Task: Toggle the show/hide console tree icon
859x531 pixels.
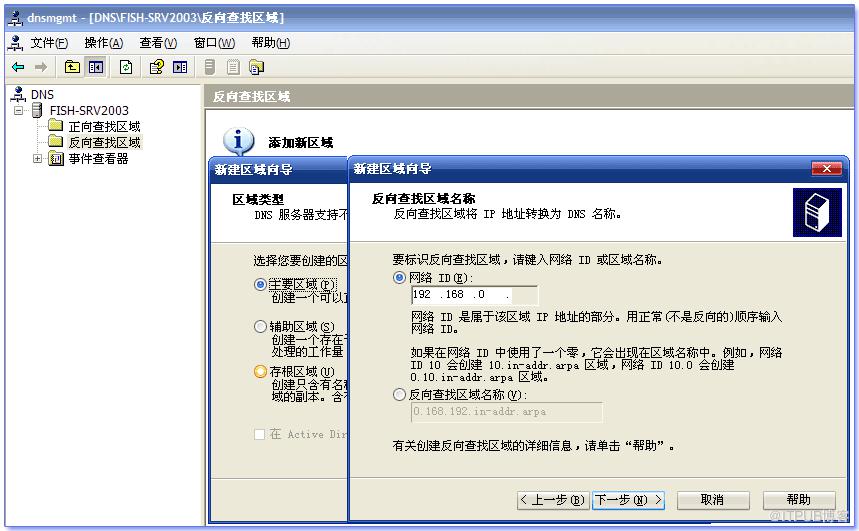Action: pos(96,67)
